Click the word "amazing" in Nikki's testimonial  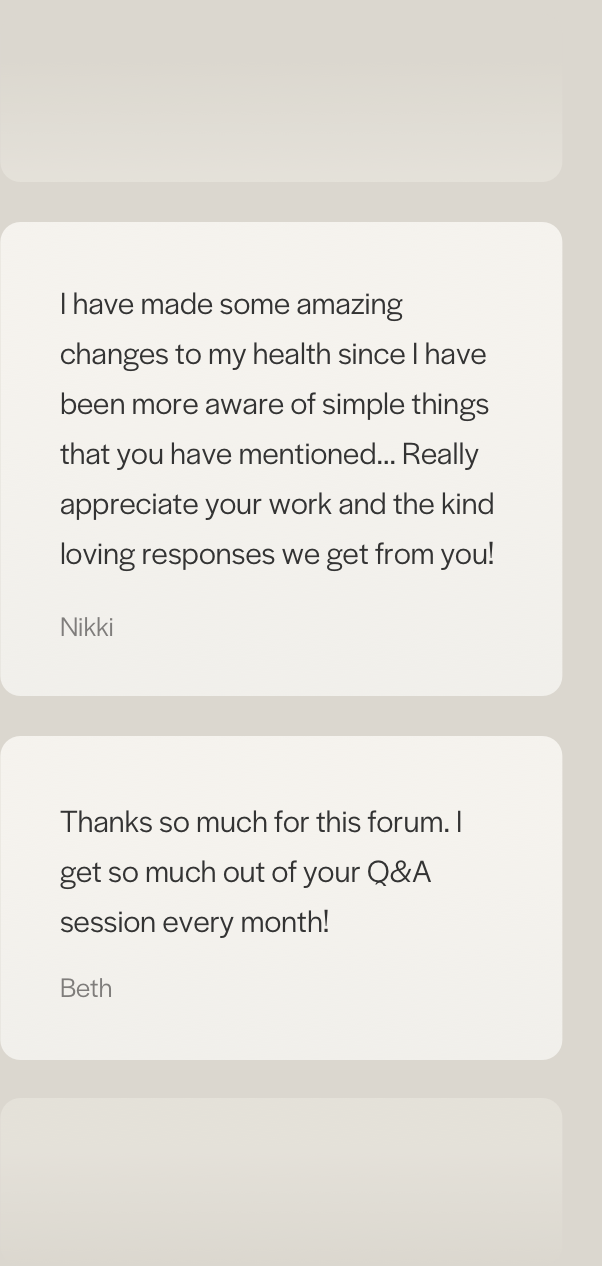[349, 305]
